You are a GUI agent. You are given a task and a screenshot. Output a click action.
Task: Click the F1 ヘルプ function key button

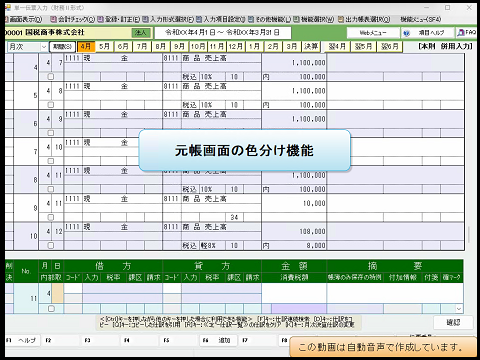coord(22,340)
